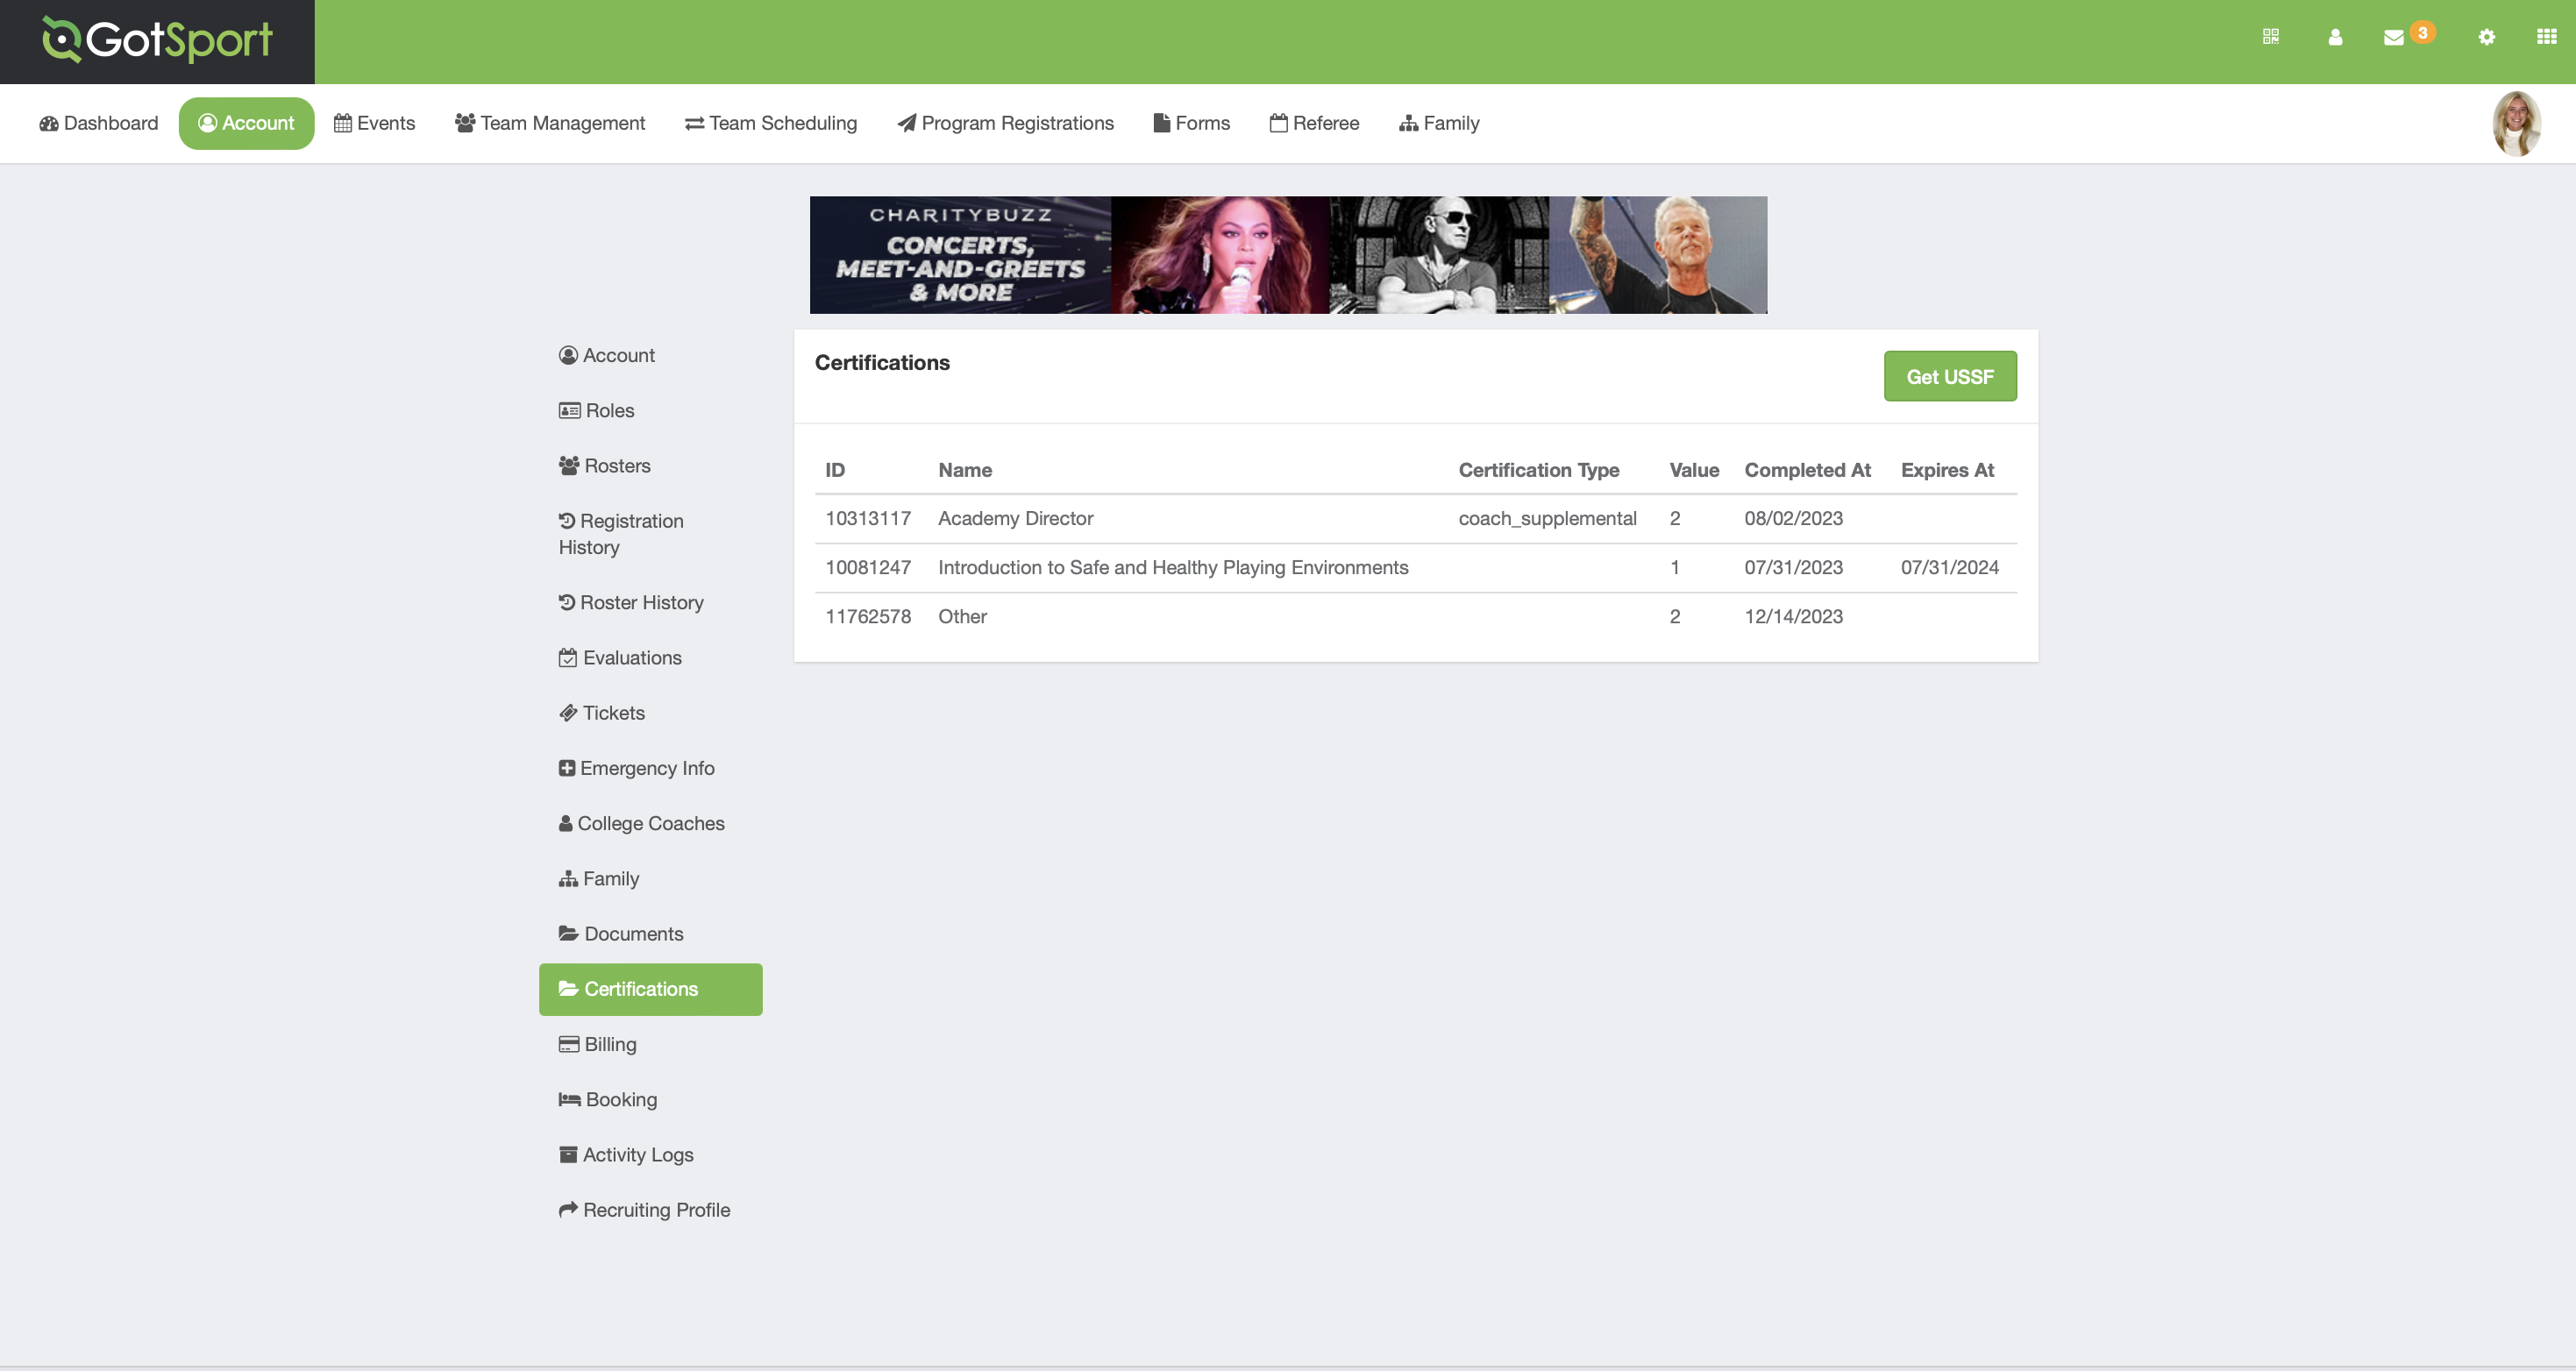Click the Certification Type column header
This screenshot has height=1371, width=2576.
pyautogui.click(x=1538, y=470)
